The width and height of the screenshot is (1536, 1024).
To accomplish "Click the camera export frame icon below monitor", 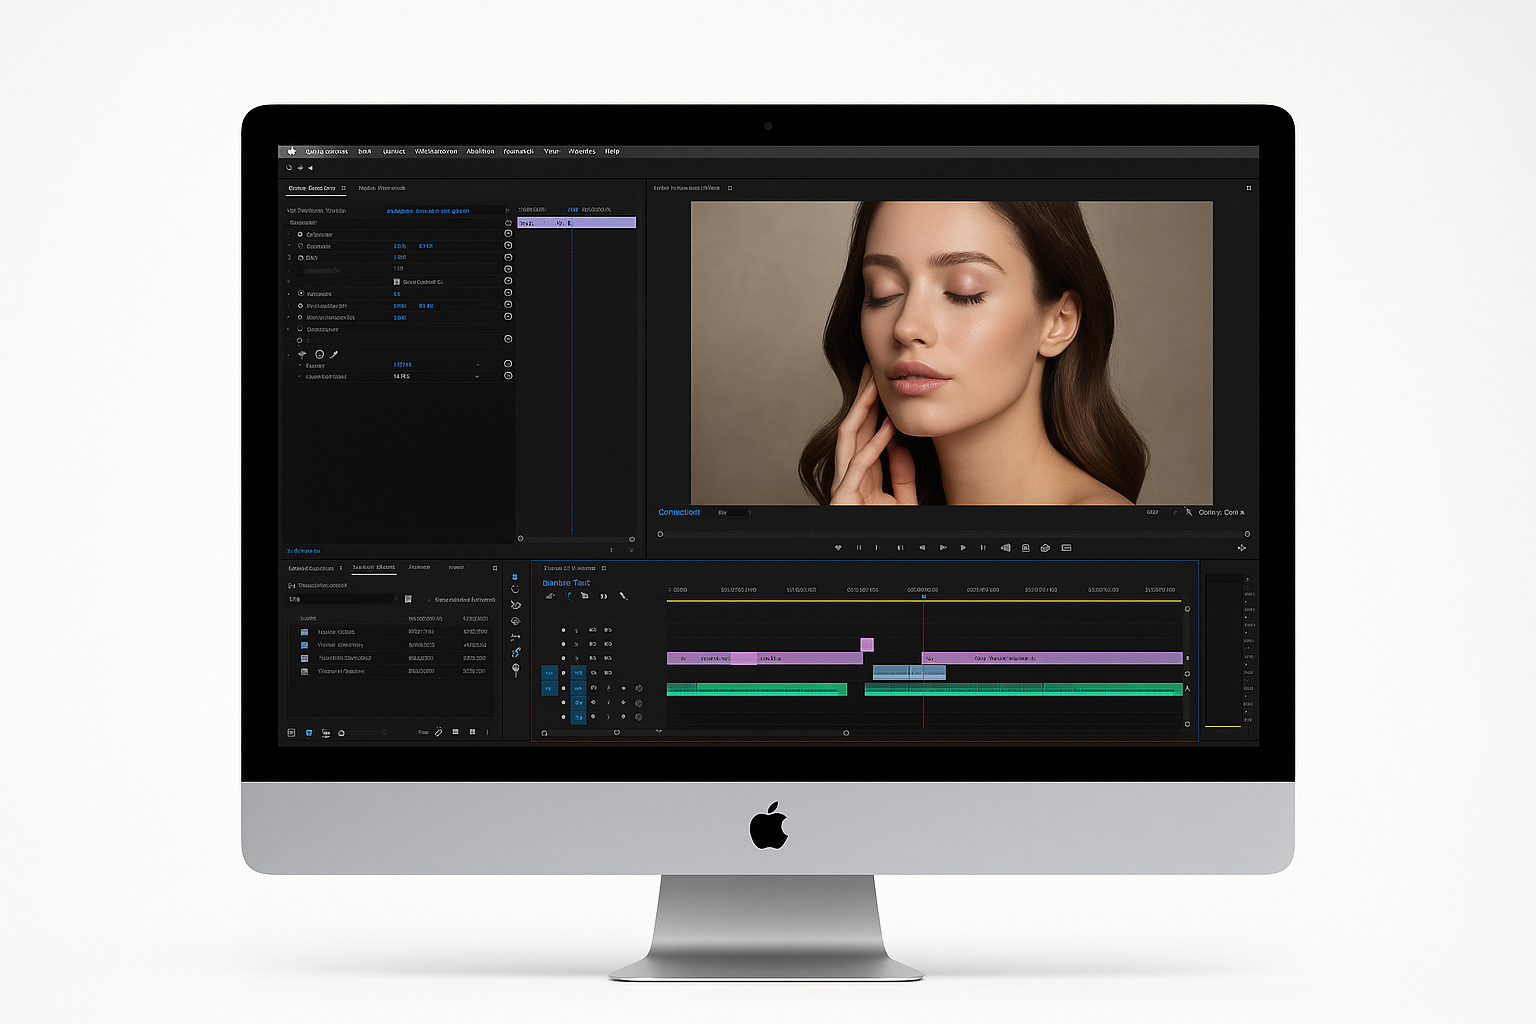I will (1045, 548).
